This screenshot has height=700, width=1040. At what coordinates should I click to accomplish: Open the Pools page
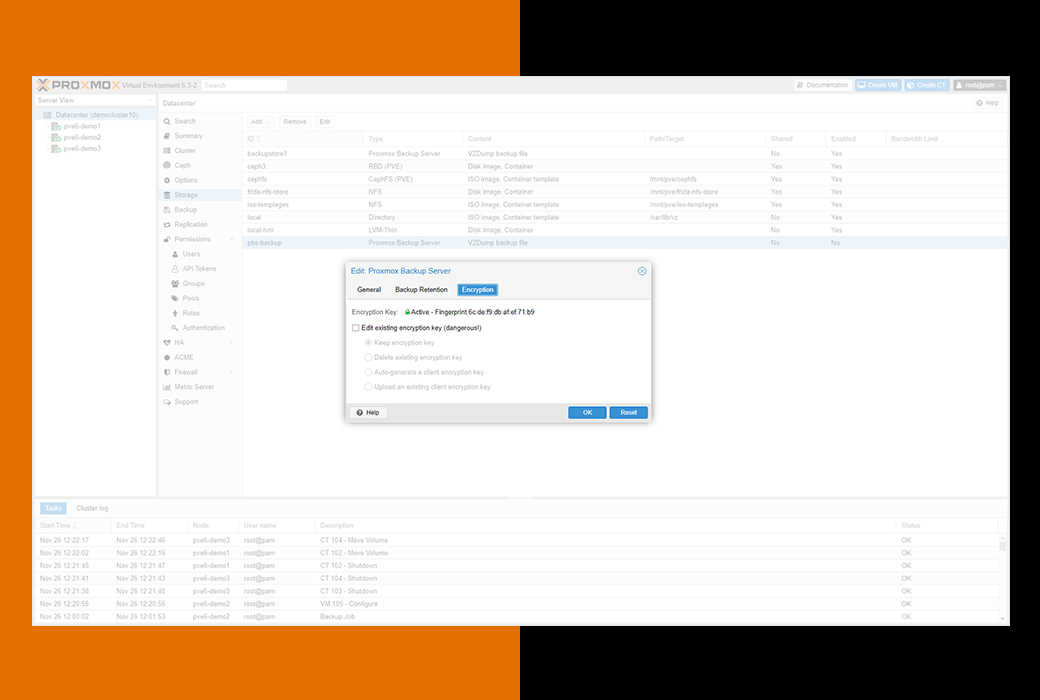click(186, 299)
